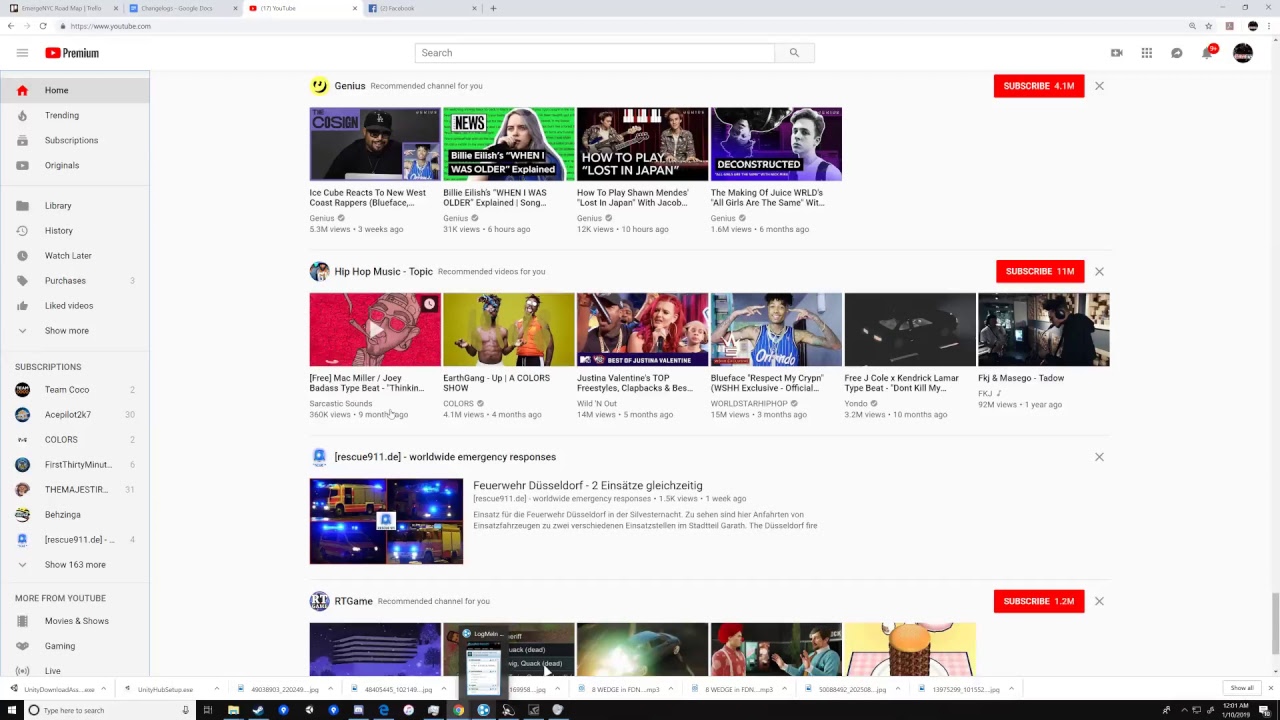
Task: Open the YouTube apps grid
Action: pyautogui.click(x=1146, y=53)
